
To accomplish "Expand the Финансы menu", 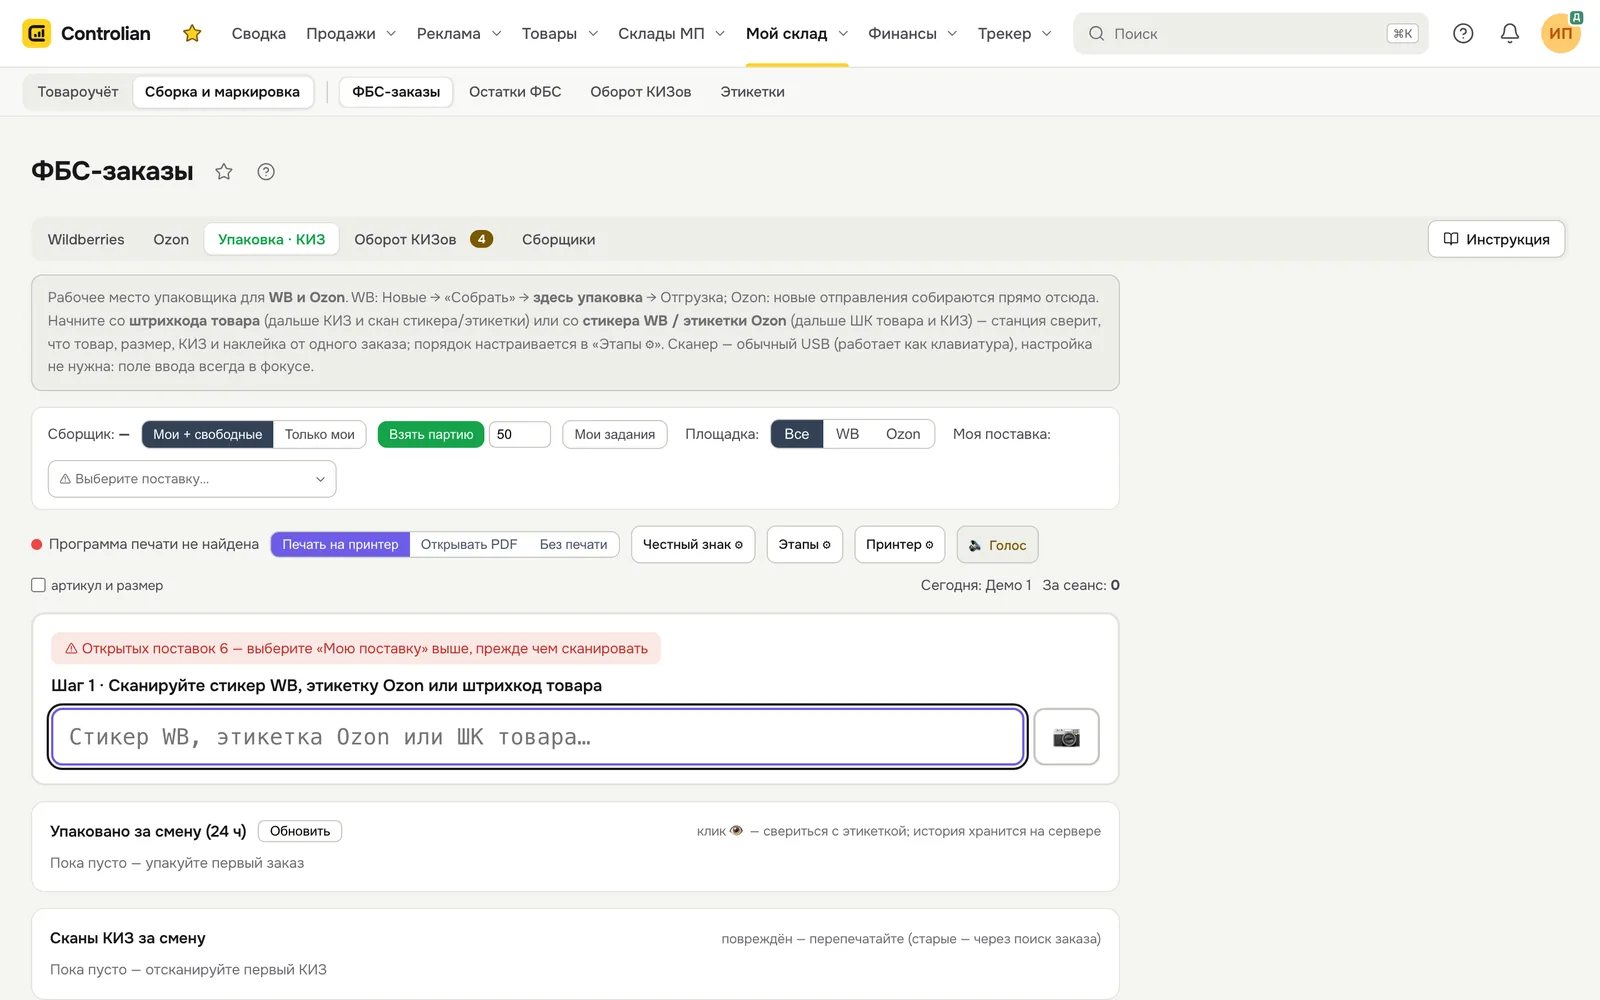I will [x=913, y=34].
